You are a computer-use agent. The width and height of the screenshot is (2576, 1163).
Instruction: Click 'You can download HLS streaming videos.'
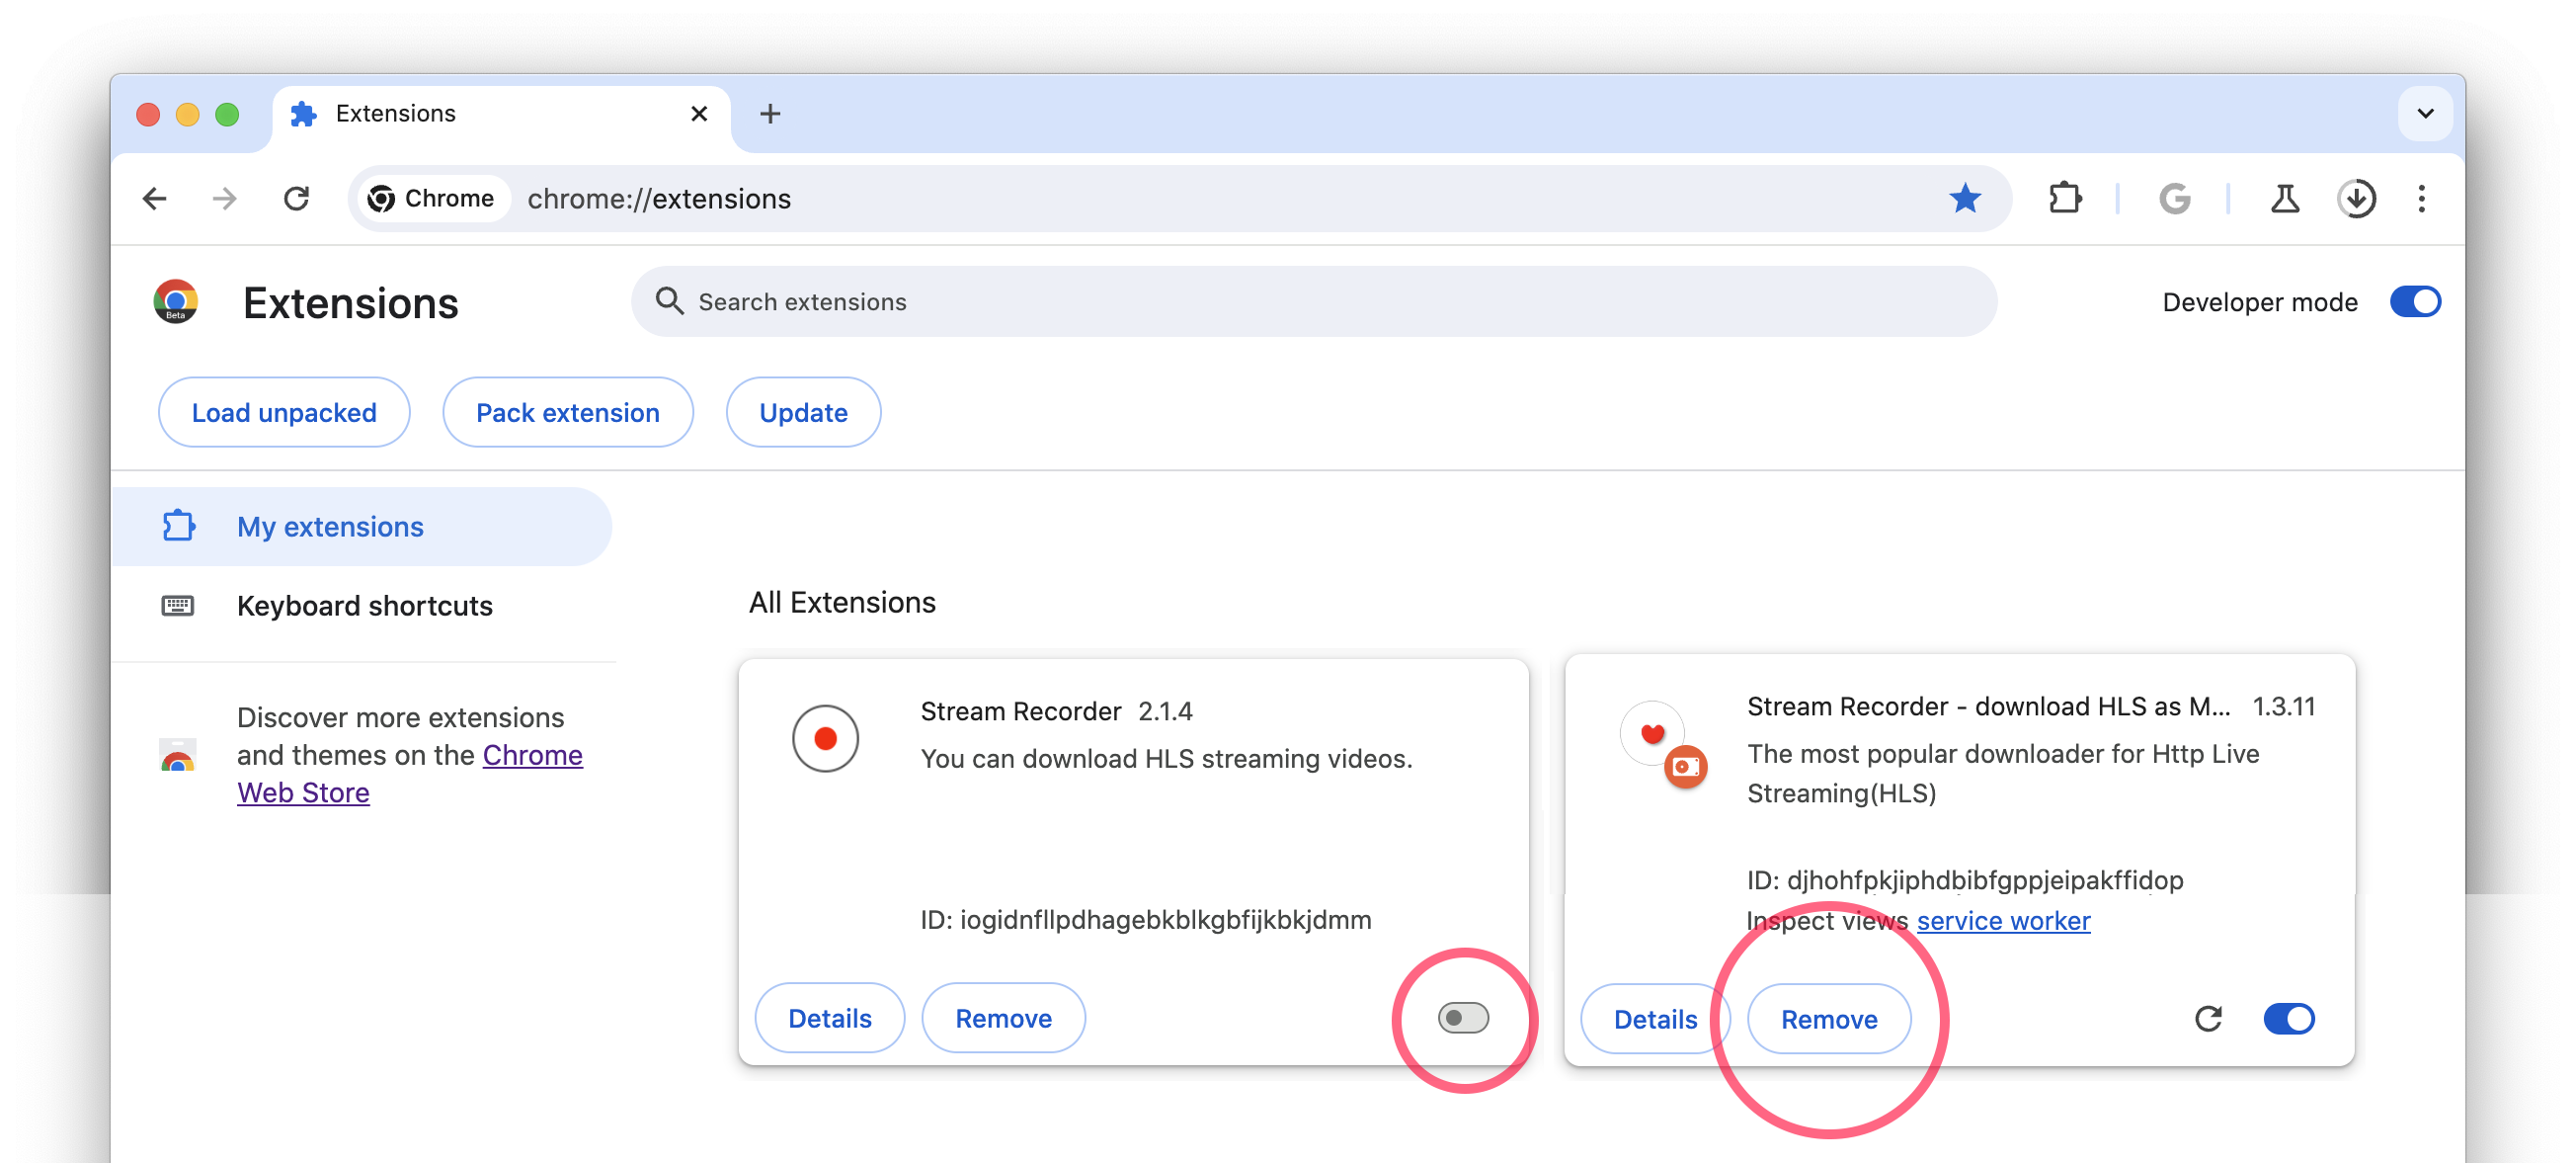coord(1166,758)
